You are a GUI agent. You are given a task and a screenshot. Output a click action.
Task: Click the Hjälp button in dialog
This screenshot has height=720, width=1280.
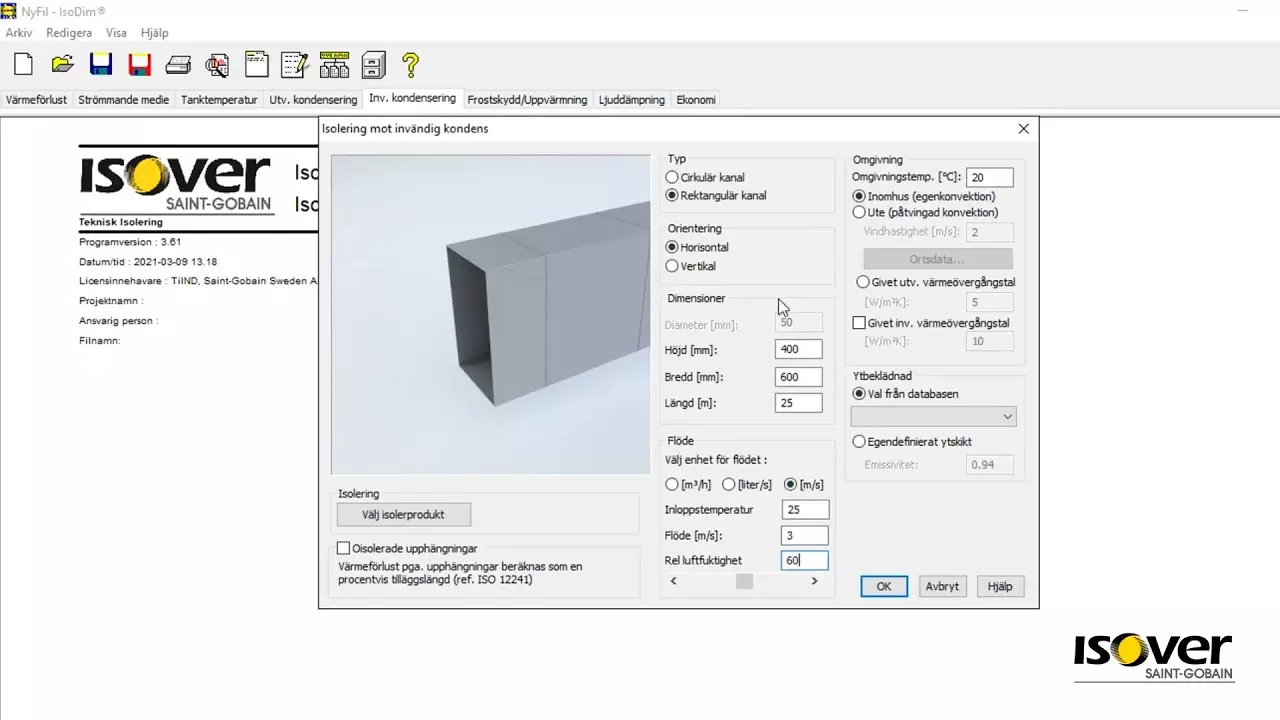[x=1000, y=587]
